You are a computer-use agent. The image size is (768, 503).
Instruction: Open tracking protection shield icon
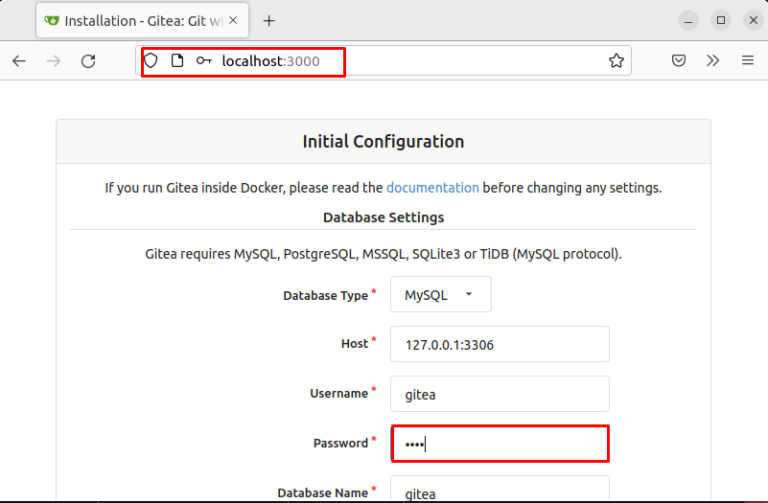click(151, 61)
